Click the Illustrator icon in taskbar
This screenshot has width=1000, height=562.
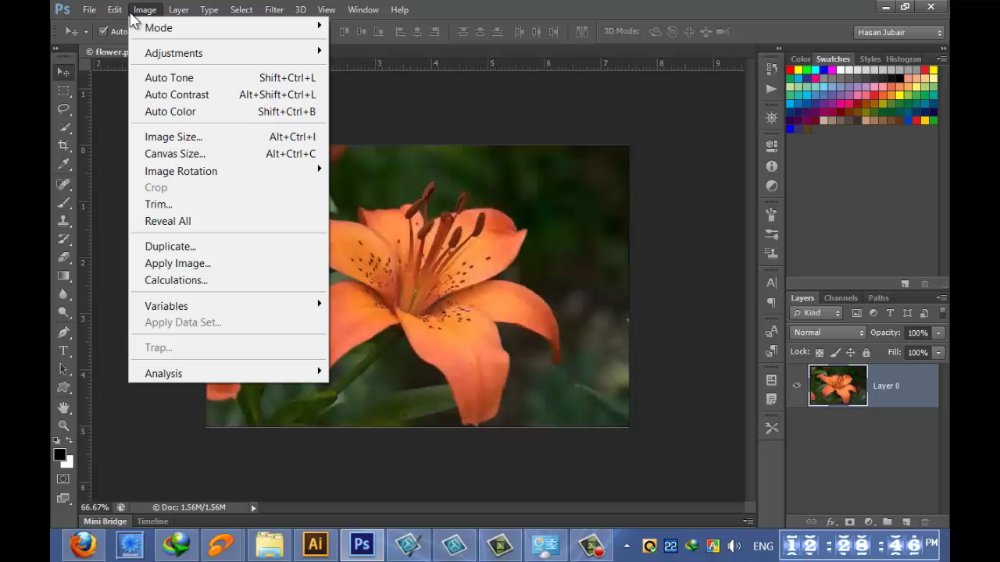click(x=315, y=544)
